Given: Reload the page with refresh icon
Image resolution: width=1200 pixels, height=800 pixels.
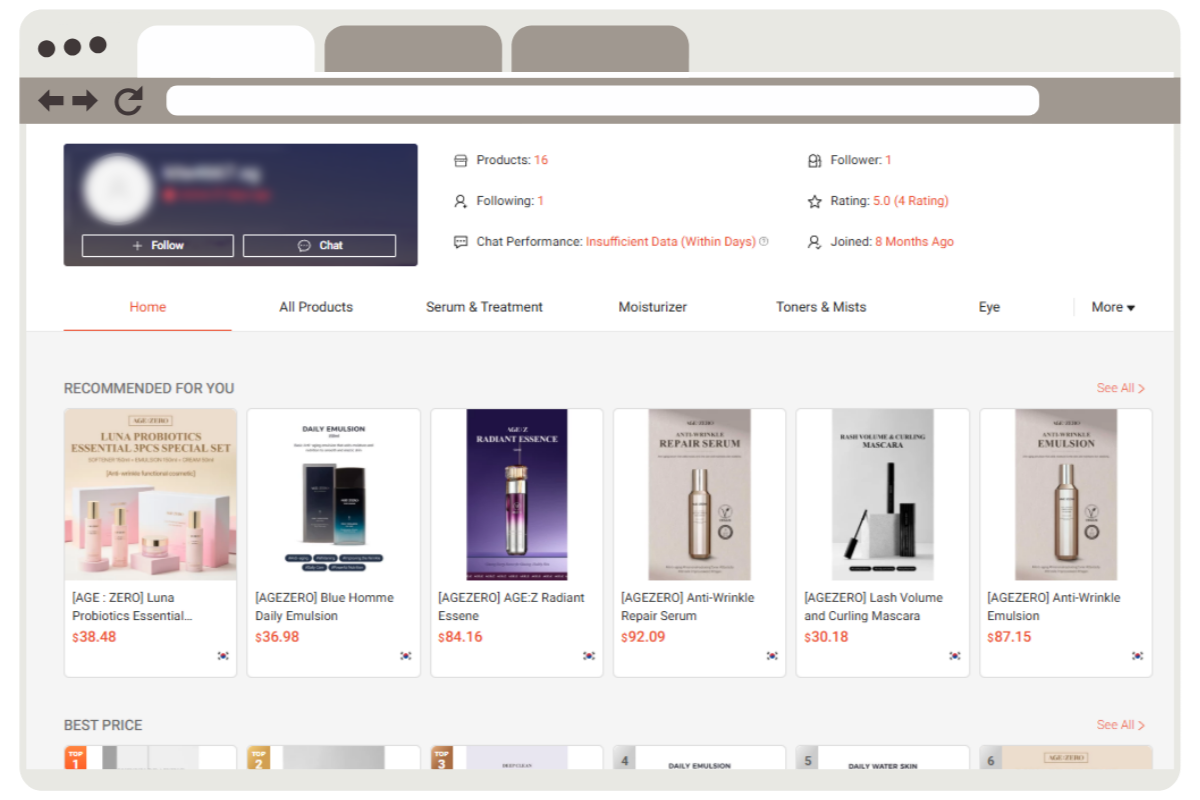Looking at the screenshot, I should pos(128,100).
